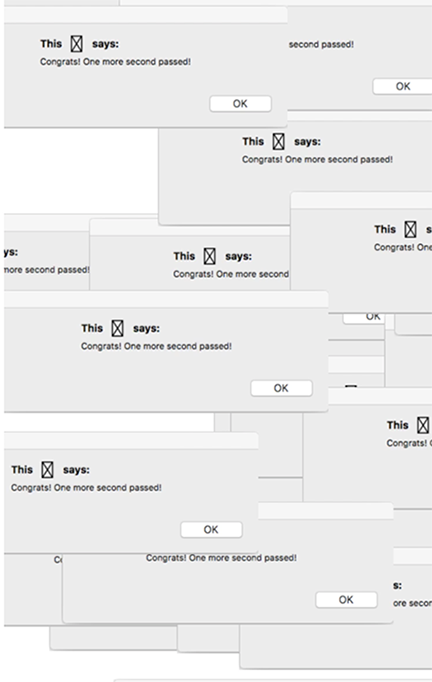This screenshot has height=682, width=432.
Task: Select the boxed X icon in the right-edge dialog with cut-off "Congrats! One"
Action: 410,229
